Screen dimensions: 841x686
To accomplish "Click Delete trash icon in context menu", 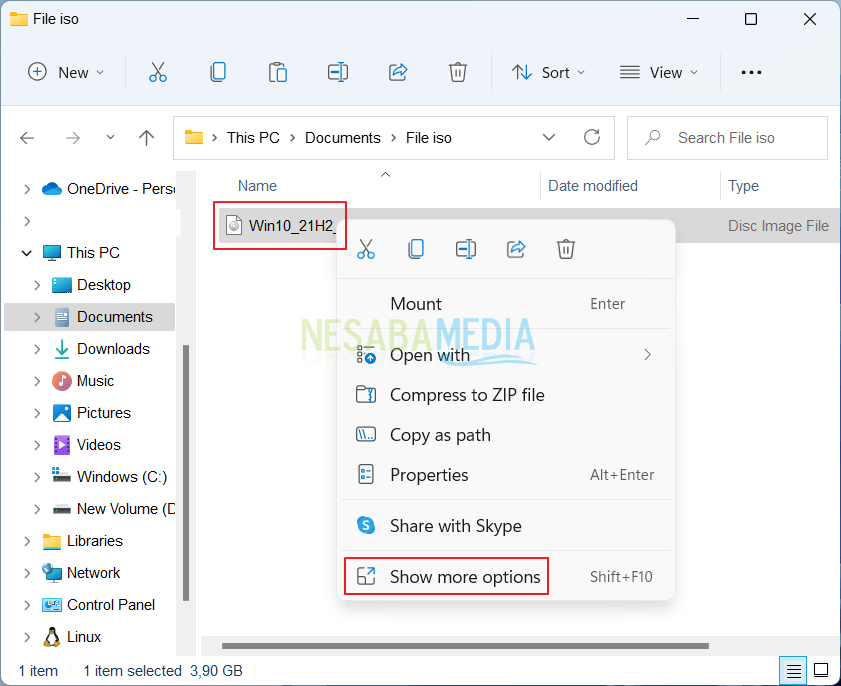I will pos(566,249).
